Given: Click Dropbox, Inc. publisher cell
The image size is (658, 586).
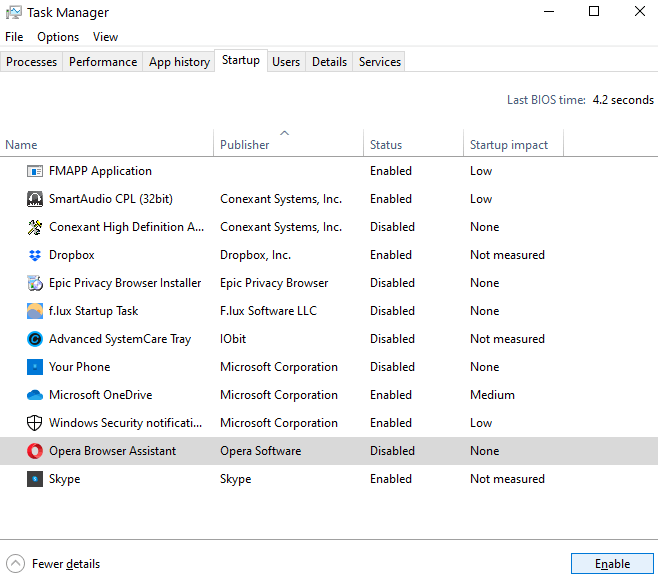Looking at the screenshot, I should point(255,255).
